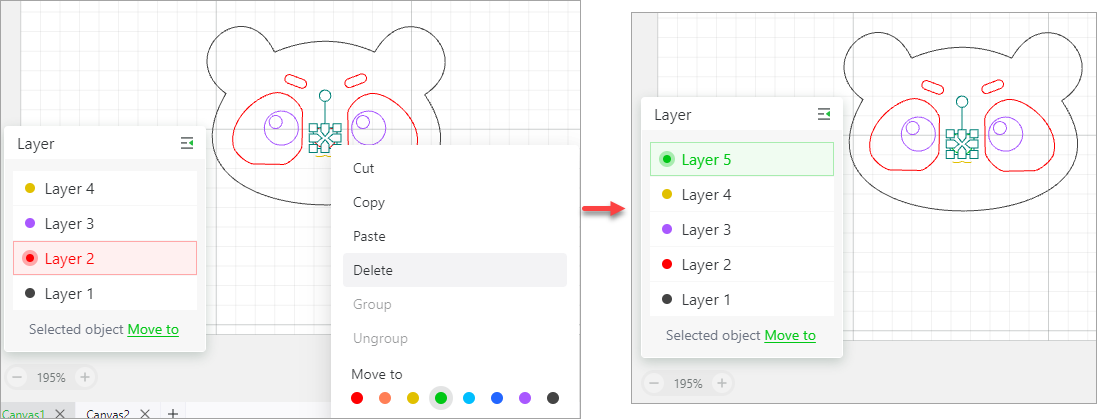1097x419 pixels.
Task: Select green Layer 5 in right panel
Action: tap(742, 159)
